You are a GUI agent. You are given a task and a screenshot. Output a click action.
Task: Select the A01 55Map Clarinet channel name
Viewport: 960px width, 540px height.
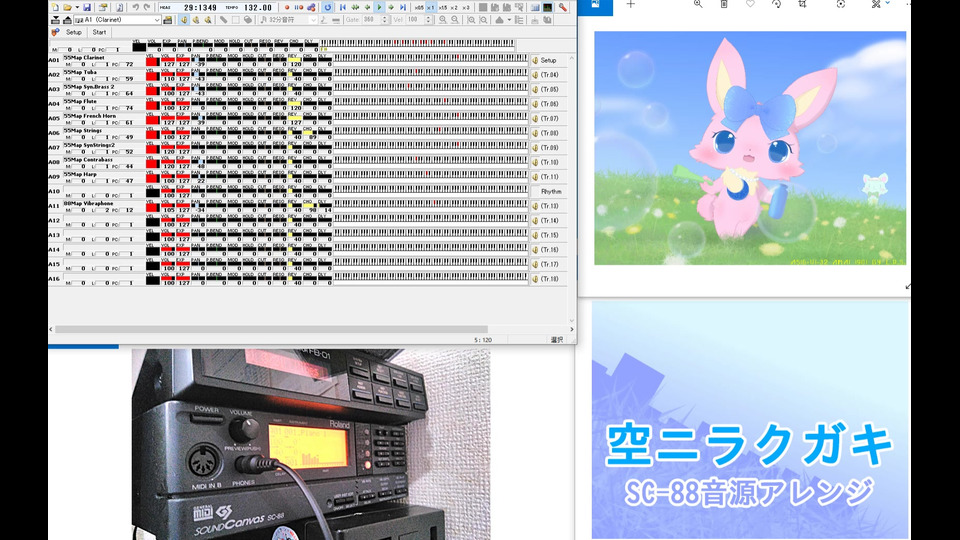84,58
